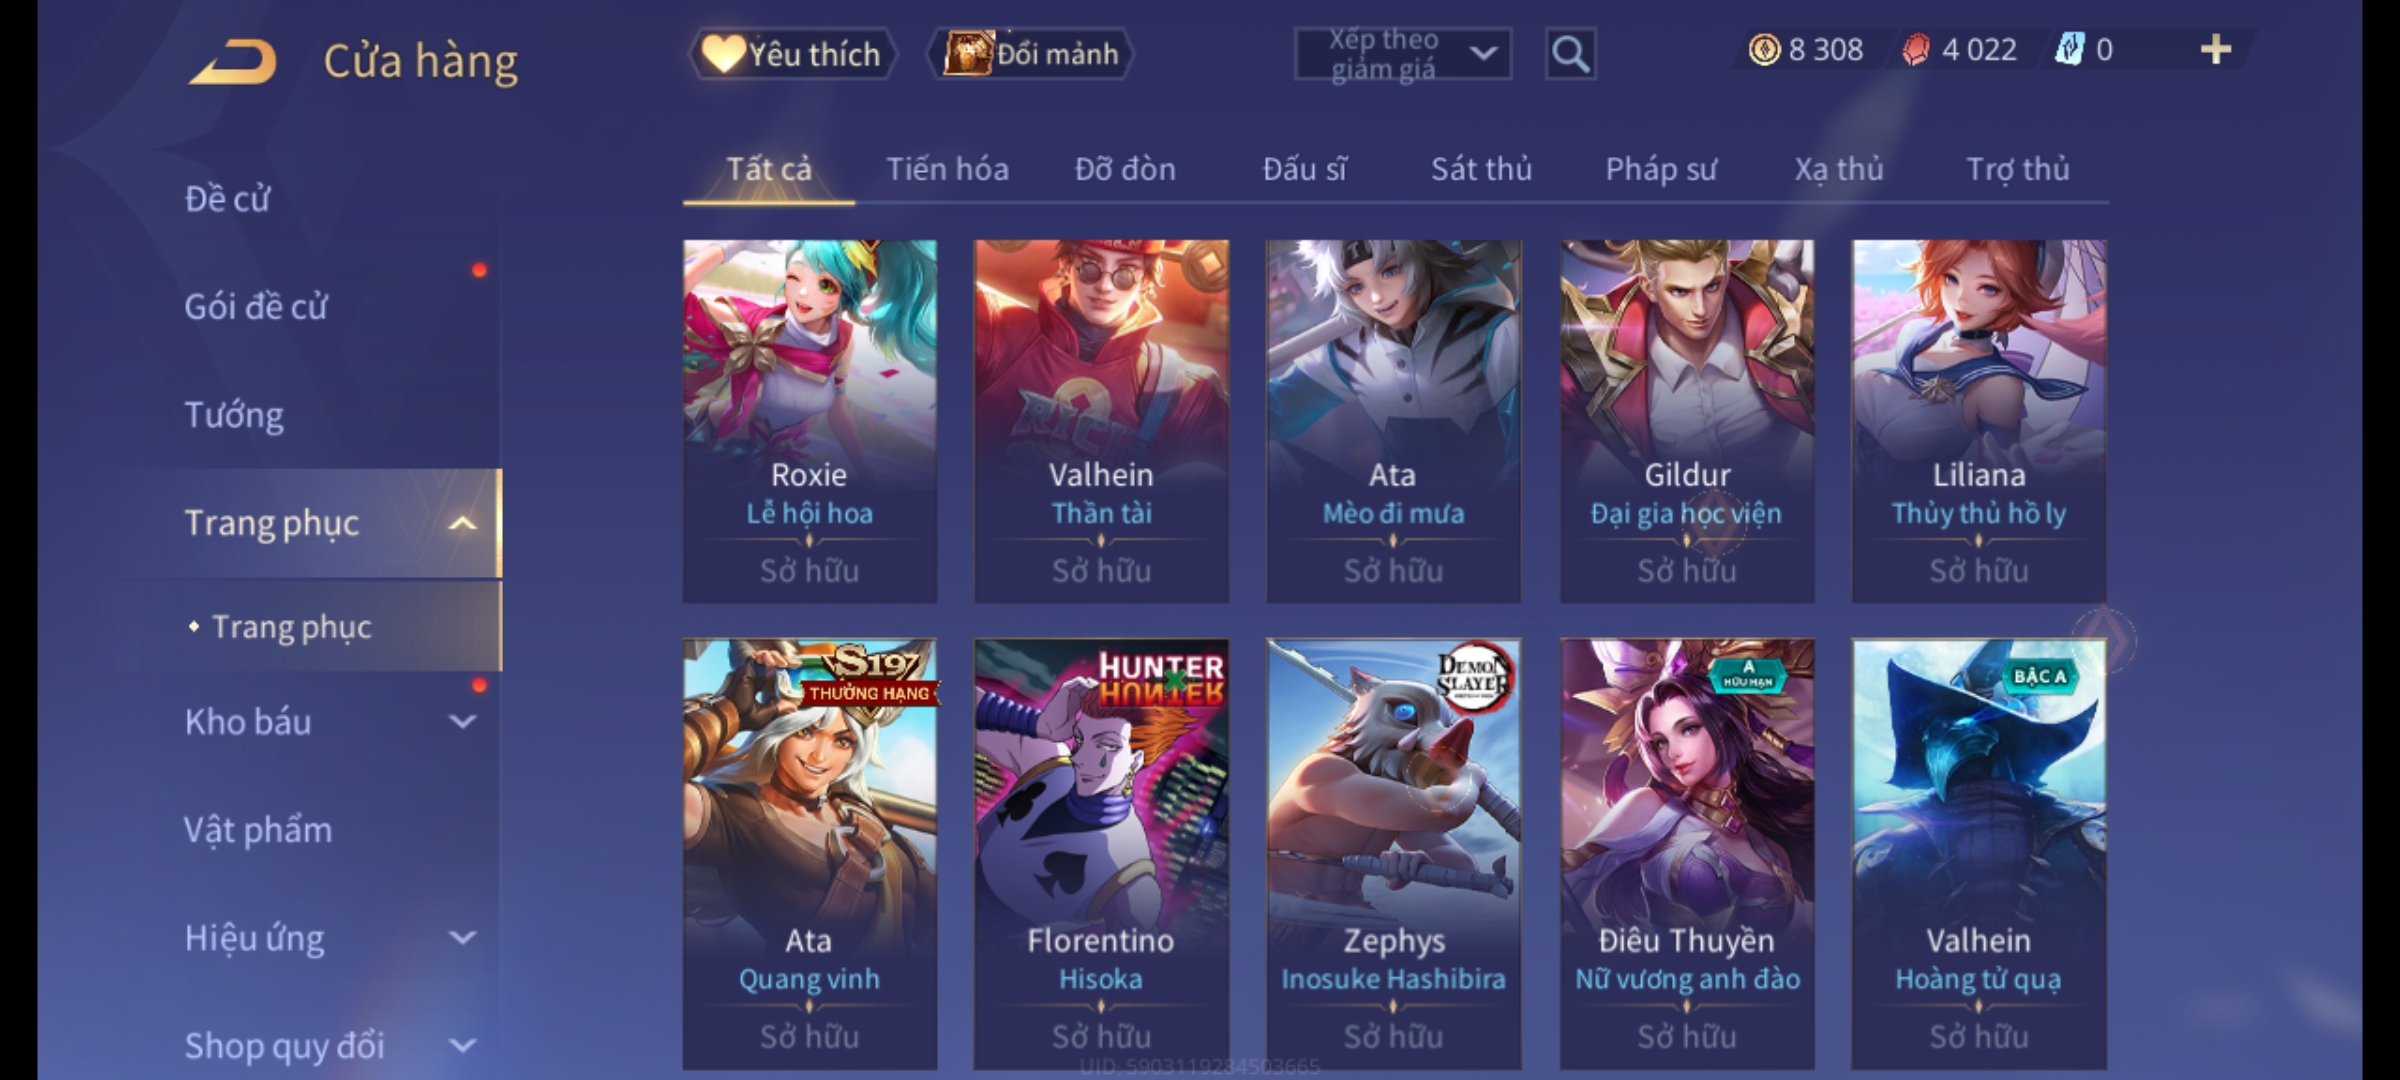
Task: Select Roxie Lễ hội hoa skin card
Action: click(x=810, y=421)
